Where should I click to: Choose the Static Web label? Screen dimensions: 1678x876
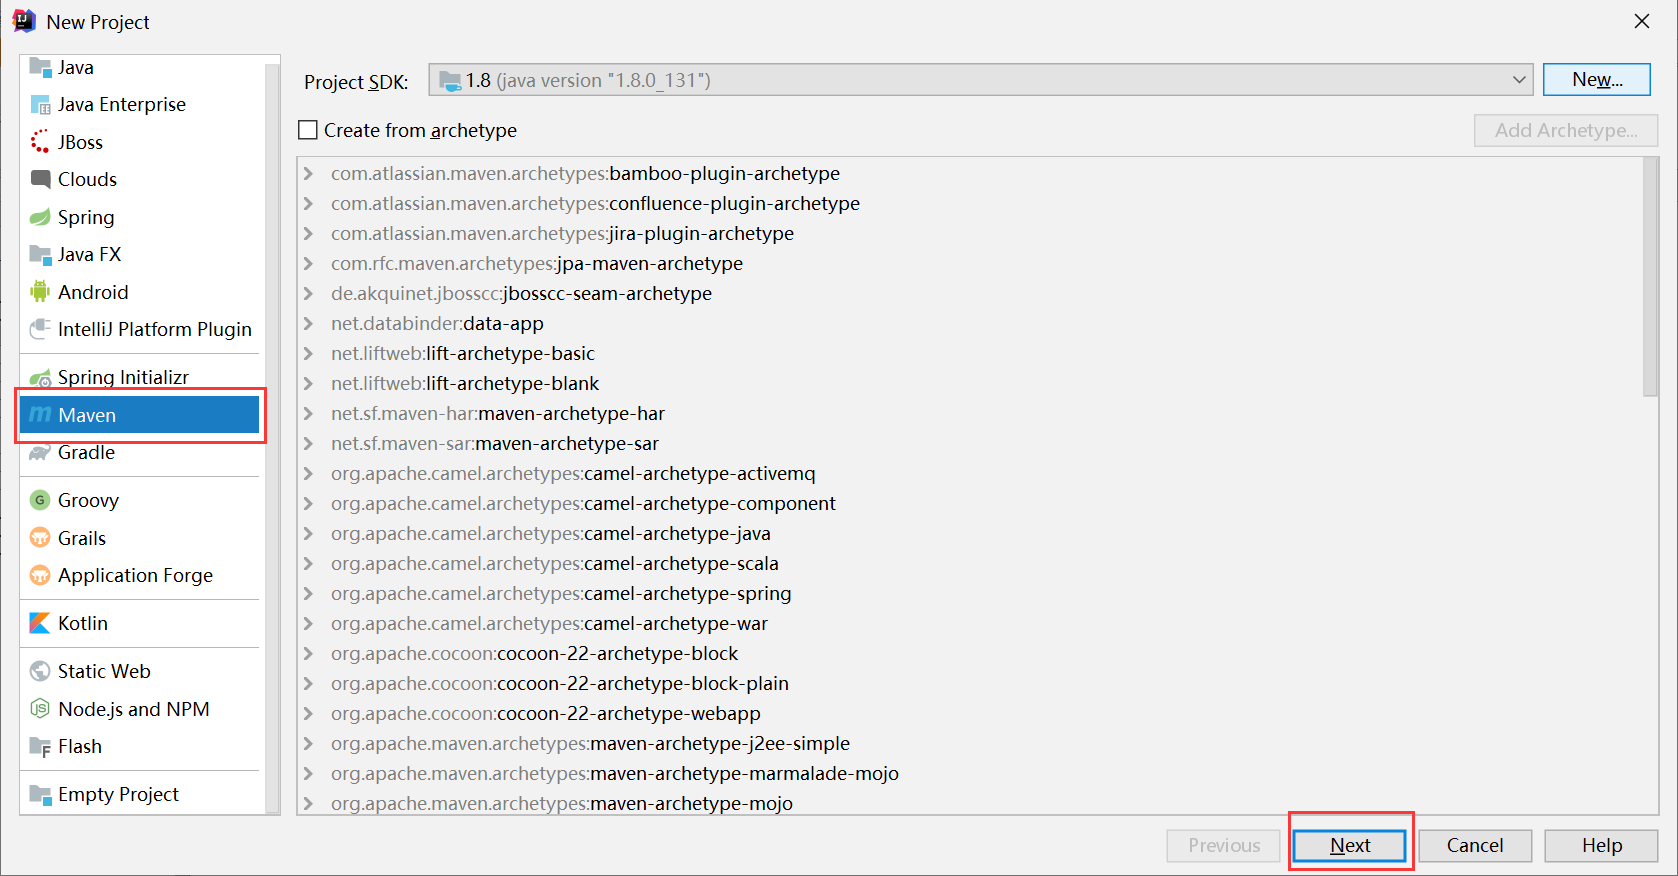coord(104,671)
